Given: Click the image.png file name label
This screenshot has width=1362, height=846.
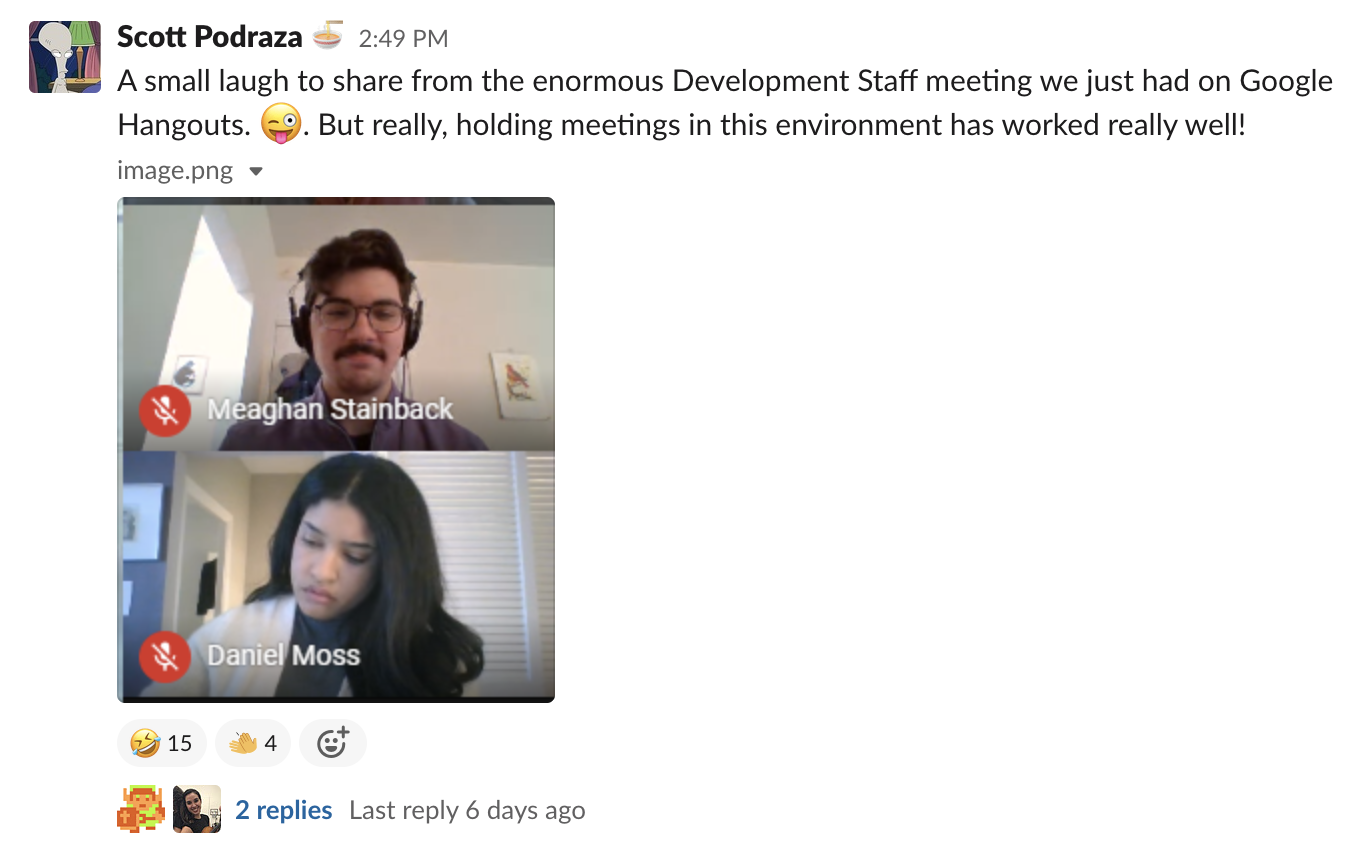Looking at the screenshot, I should 175,171.
